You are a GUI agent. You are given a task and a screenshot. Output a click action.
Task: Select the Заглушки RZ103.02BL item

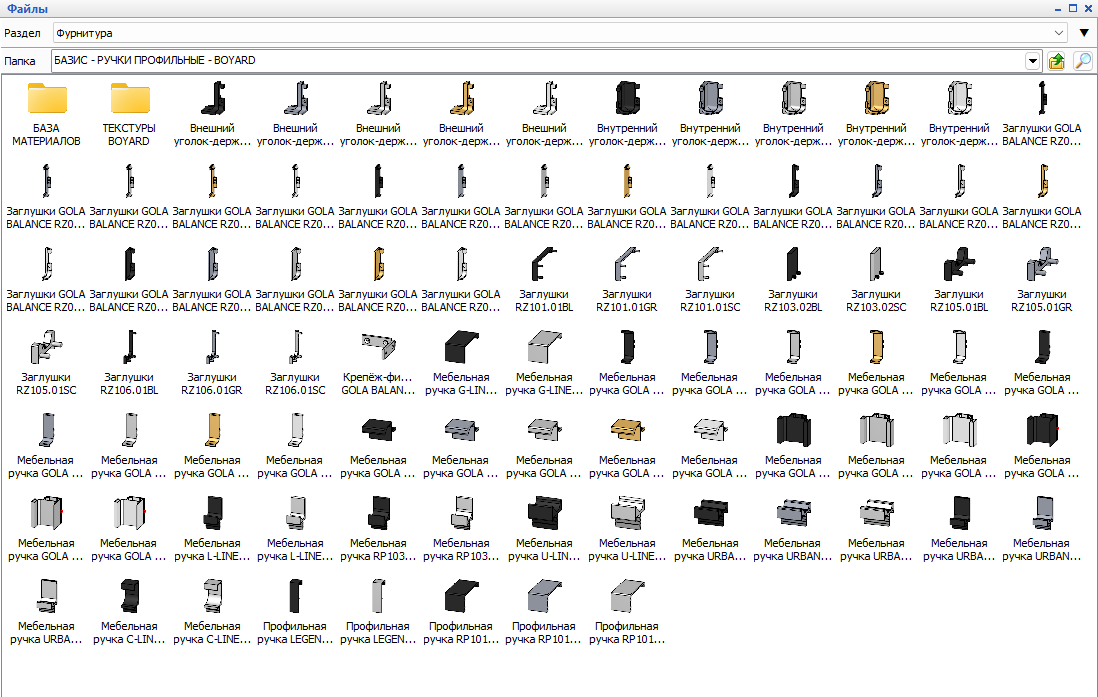click(793, 280)
